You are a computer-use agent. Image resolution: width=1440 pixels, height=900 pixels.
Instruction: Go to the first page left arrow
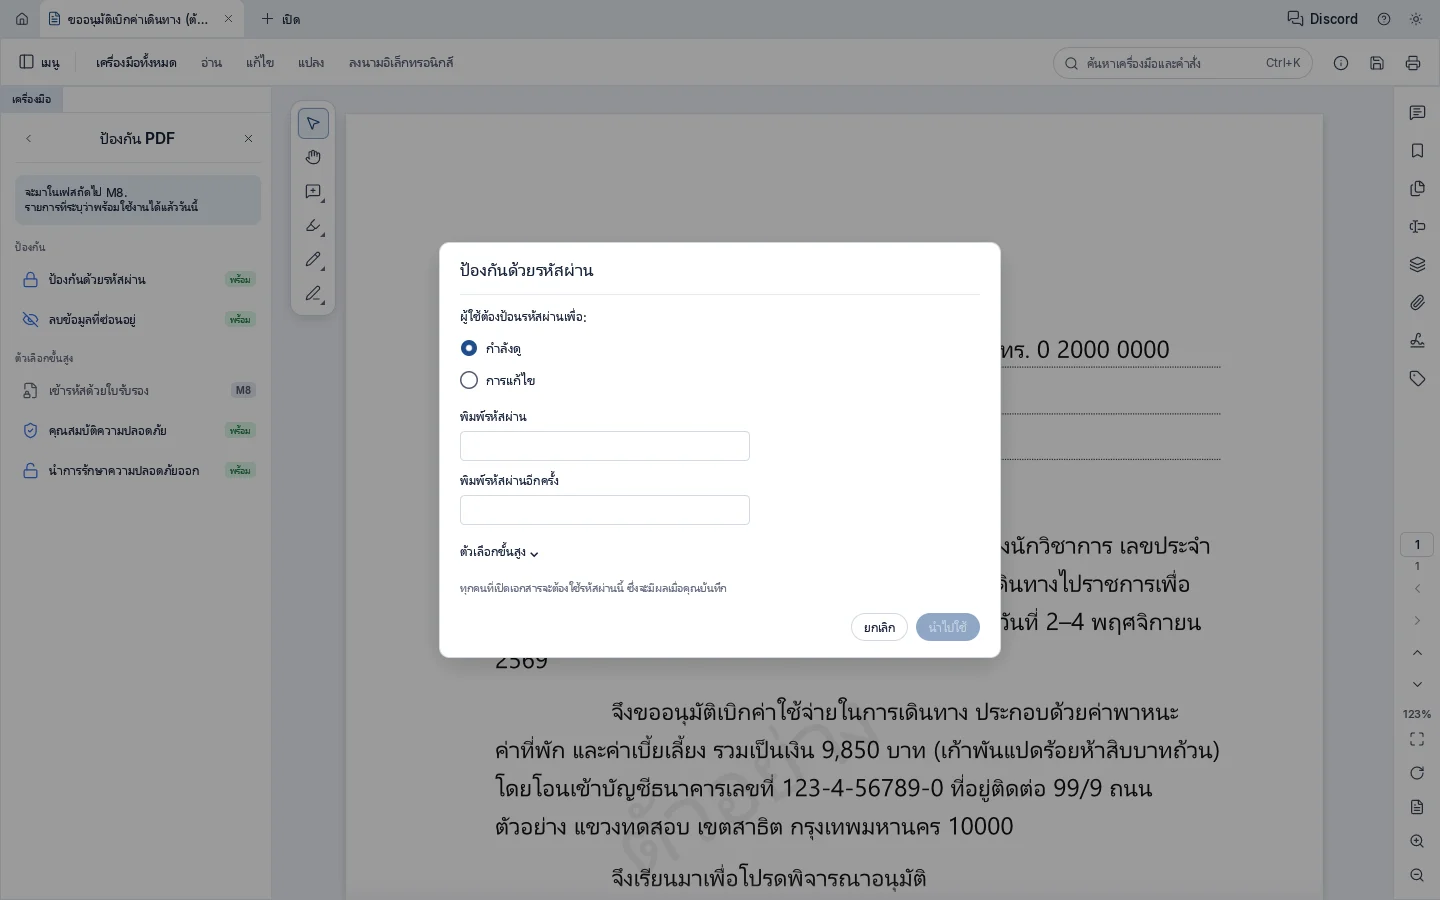(1417, 589)
